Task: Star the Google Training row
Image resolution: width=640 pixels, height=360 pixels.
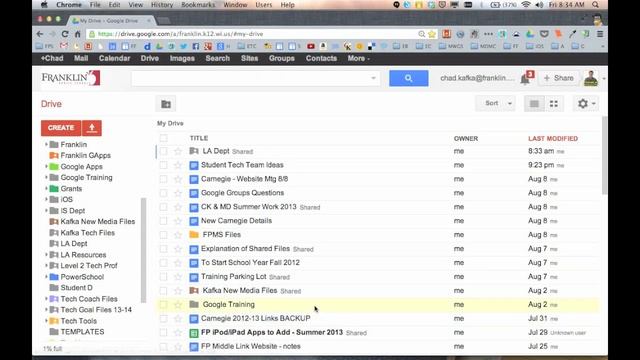Action: tap(178, 304)
